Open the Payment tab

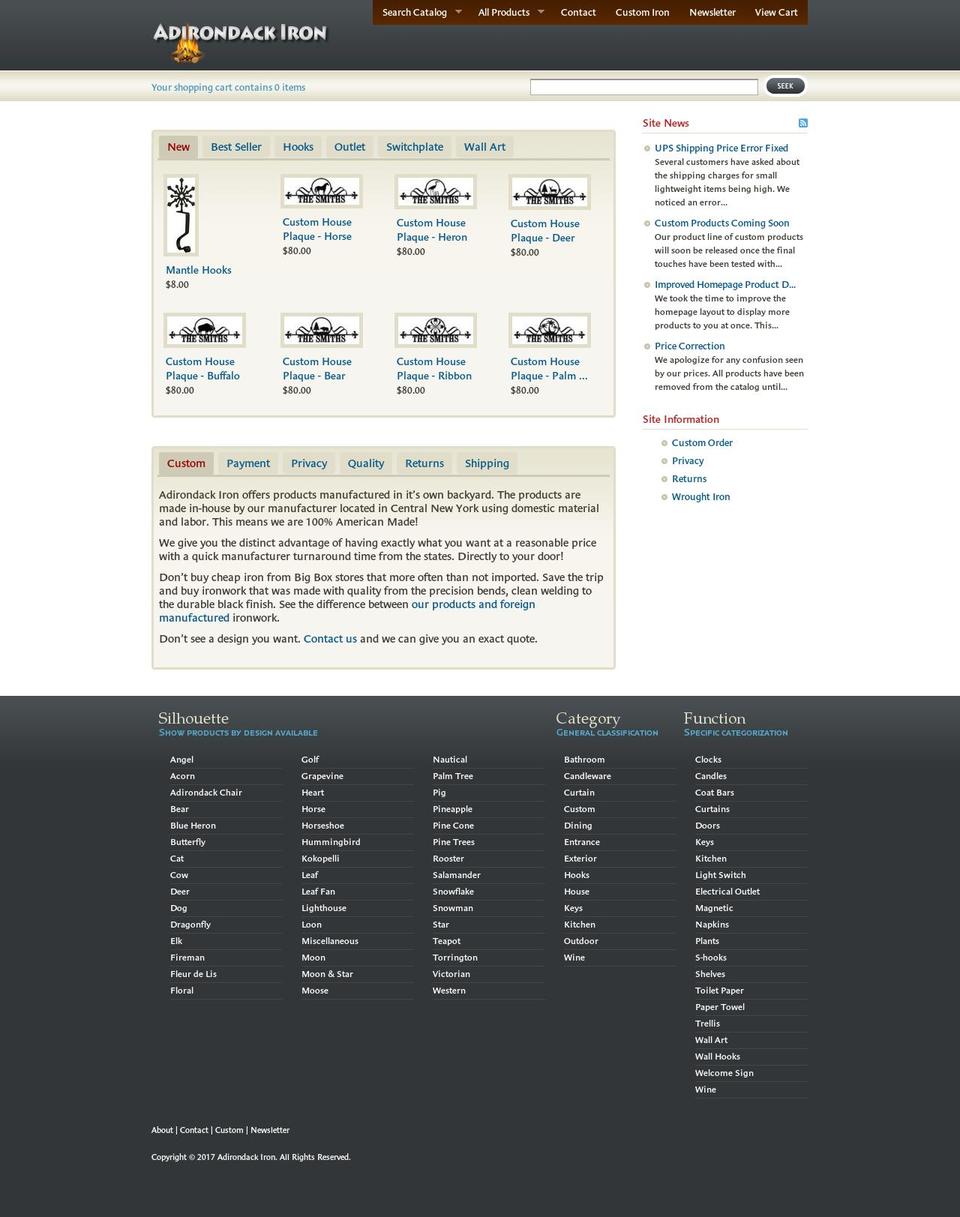[x=247, y=463]
